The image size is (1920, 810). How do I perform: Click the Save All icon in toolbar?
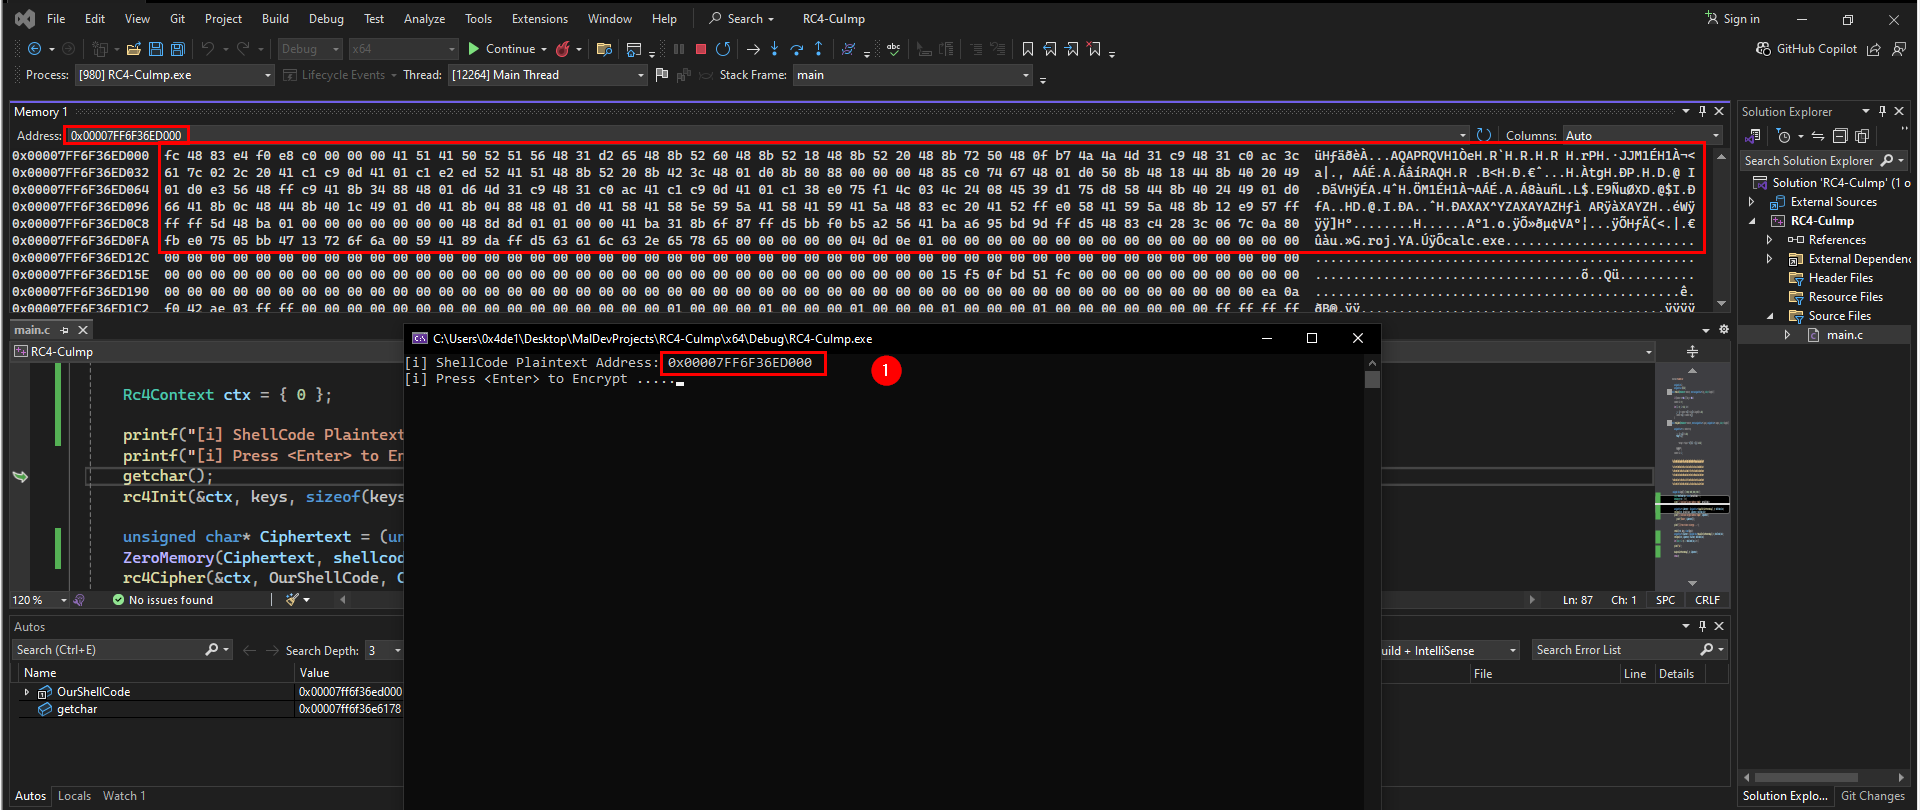(x=177, y=48)
